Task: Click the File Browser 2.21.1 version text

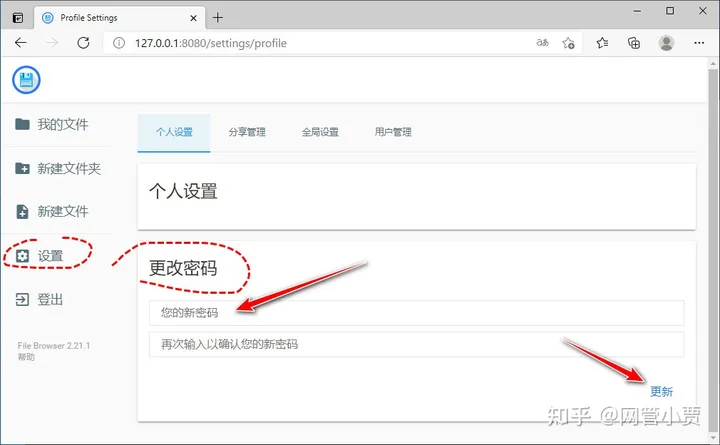Action: pos(54,346)
